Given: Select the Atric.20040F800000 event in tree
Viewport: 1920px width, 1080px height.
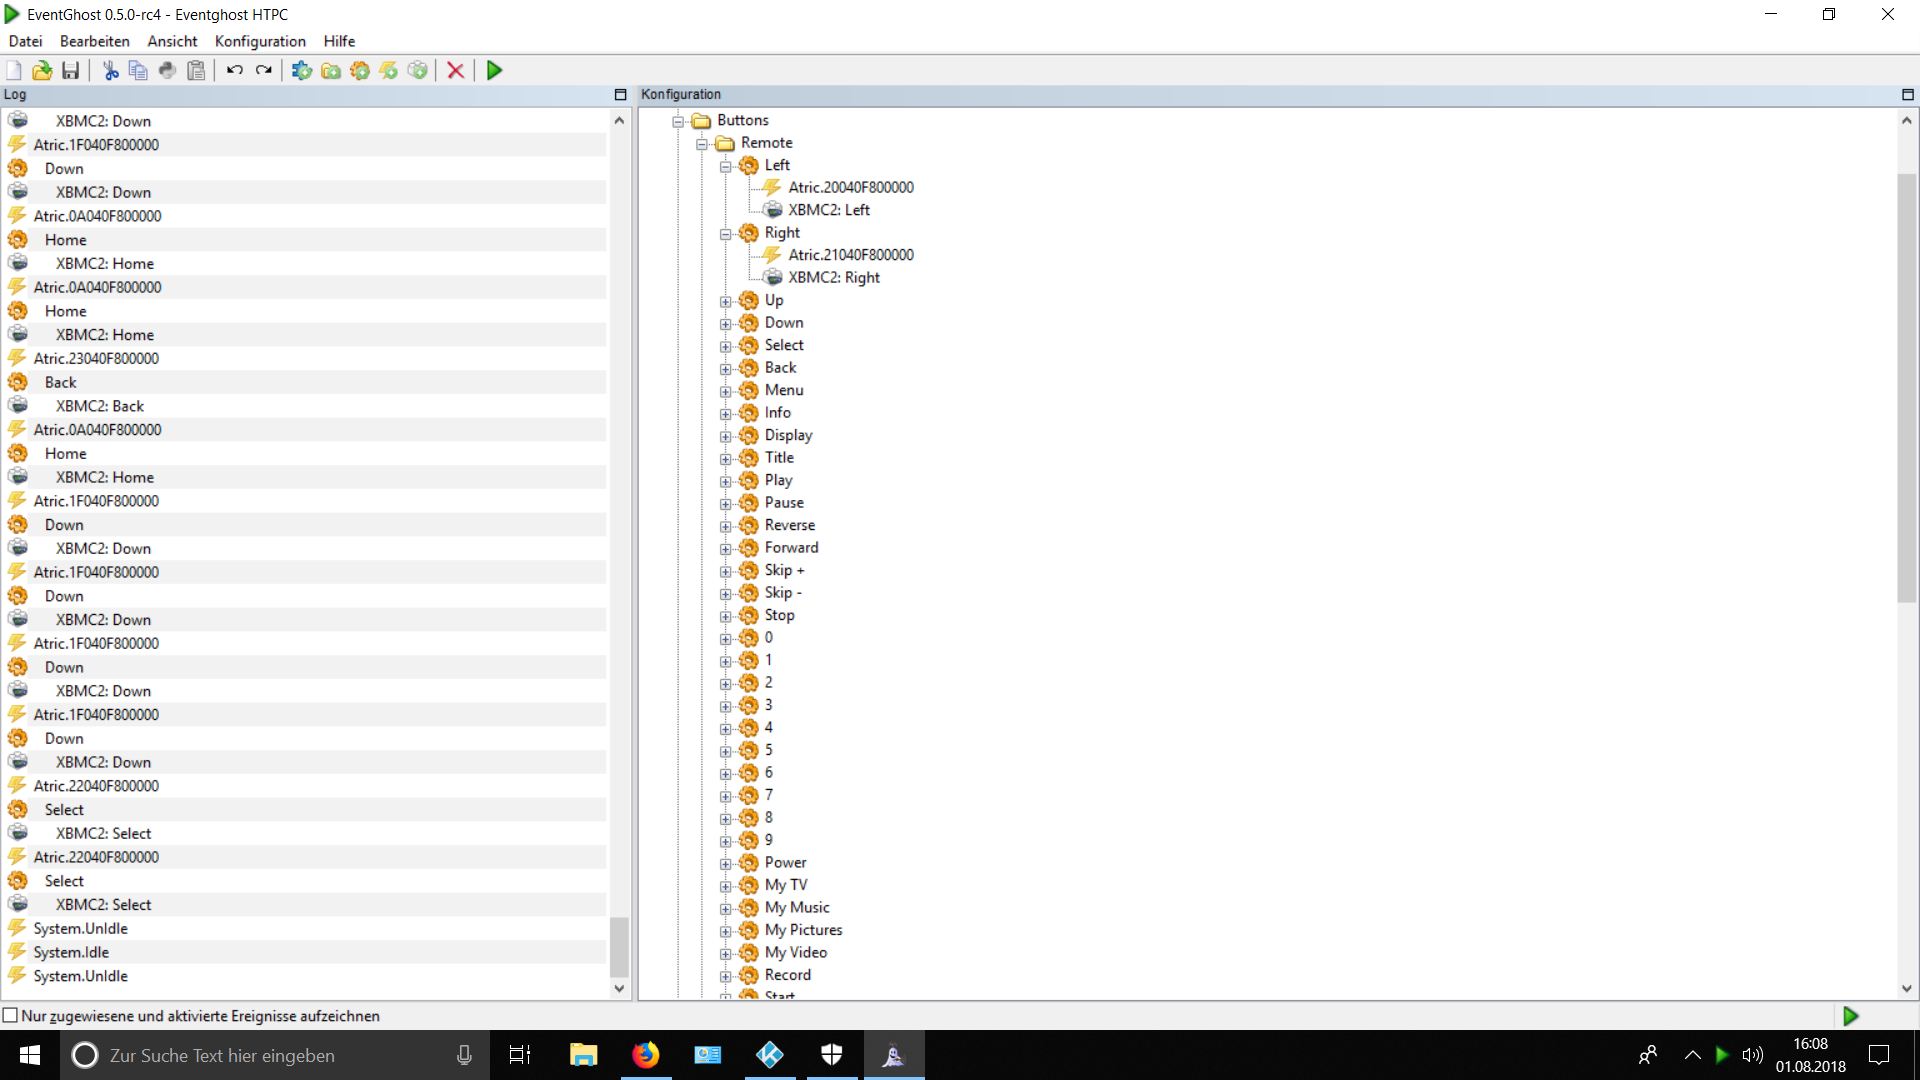Looking at the screenshot, I should coord(850,187).
